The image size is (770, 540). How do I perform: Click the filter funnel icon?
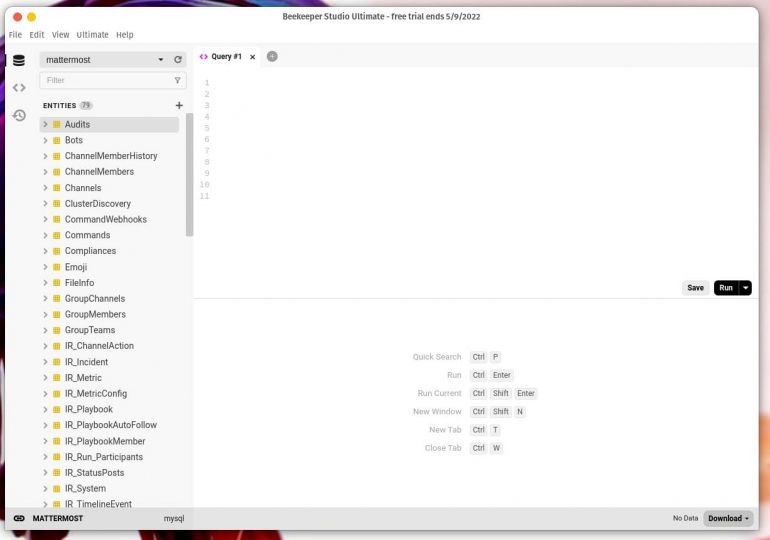coord(177,81)
